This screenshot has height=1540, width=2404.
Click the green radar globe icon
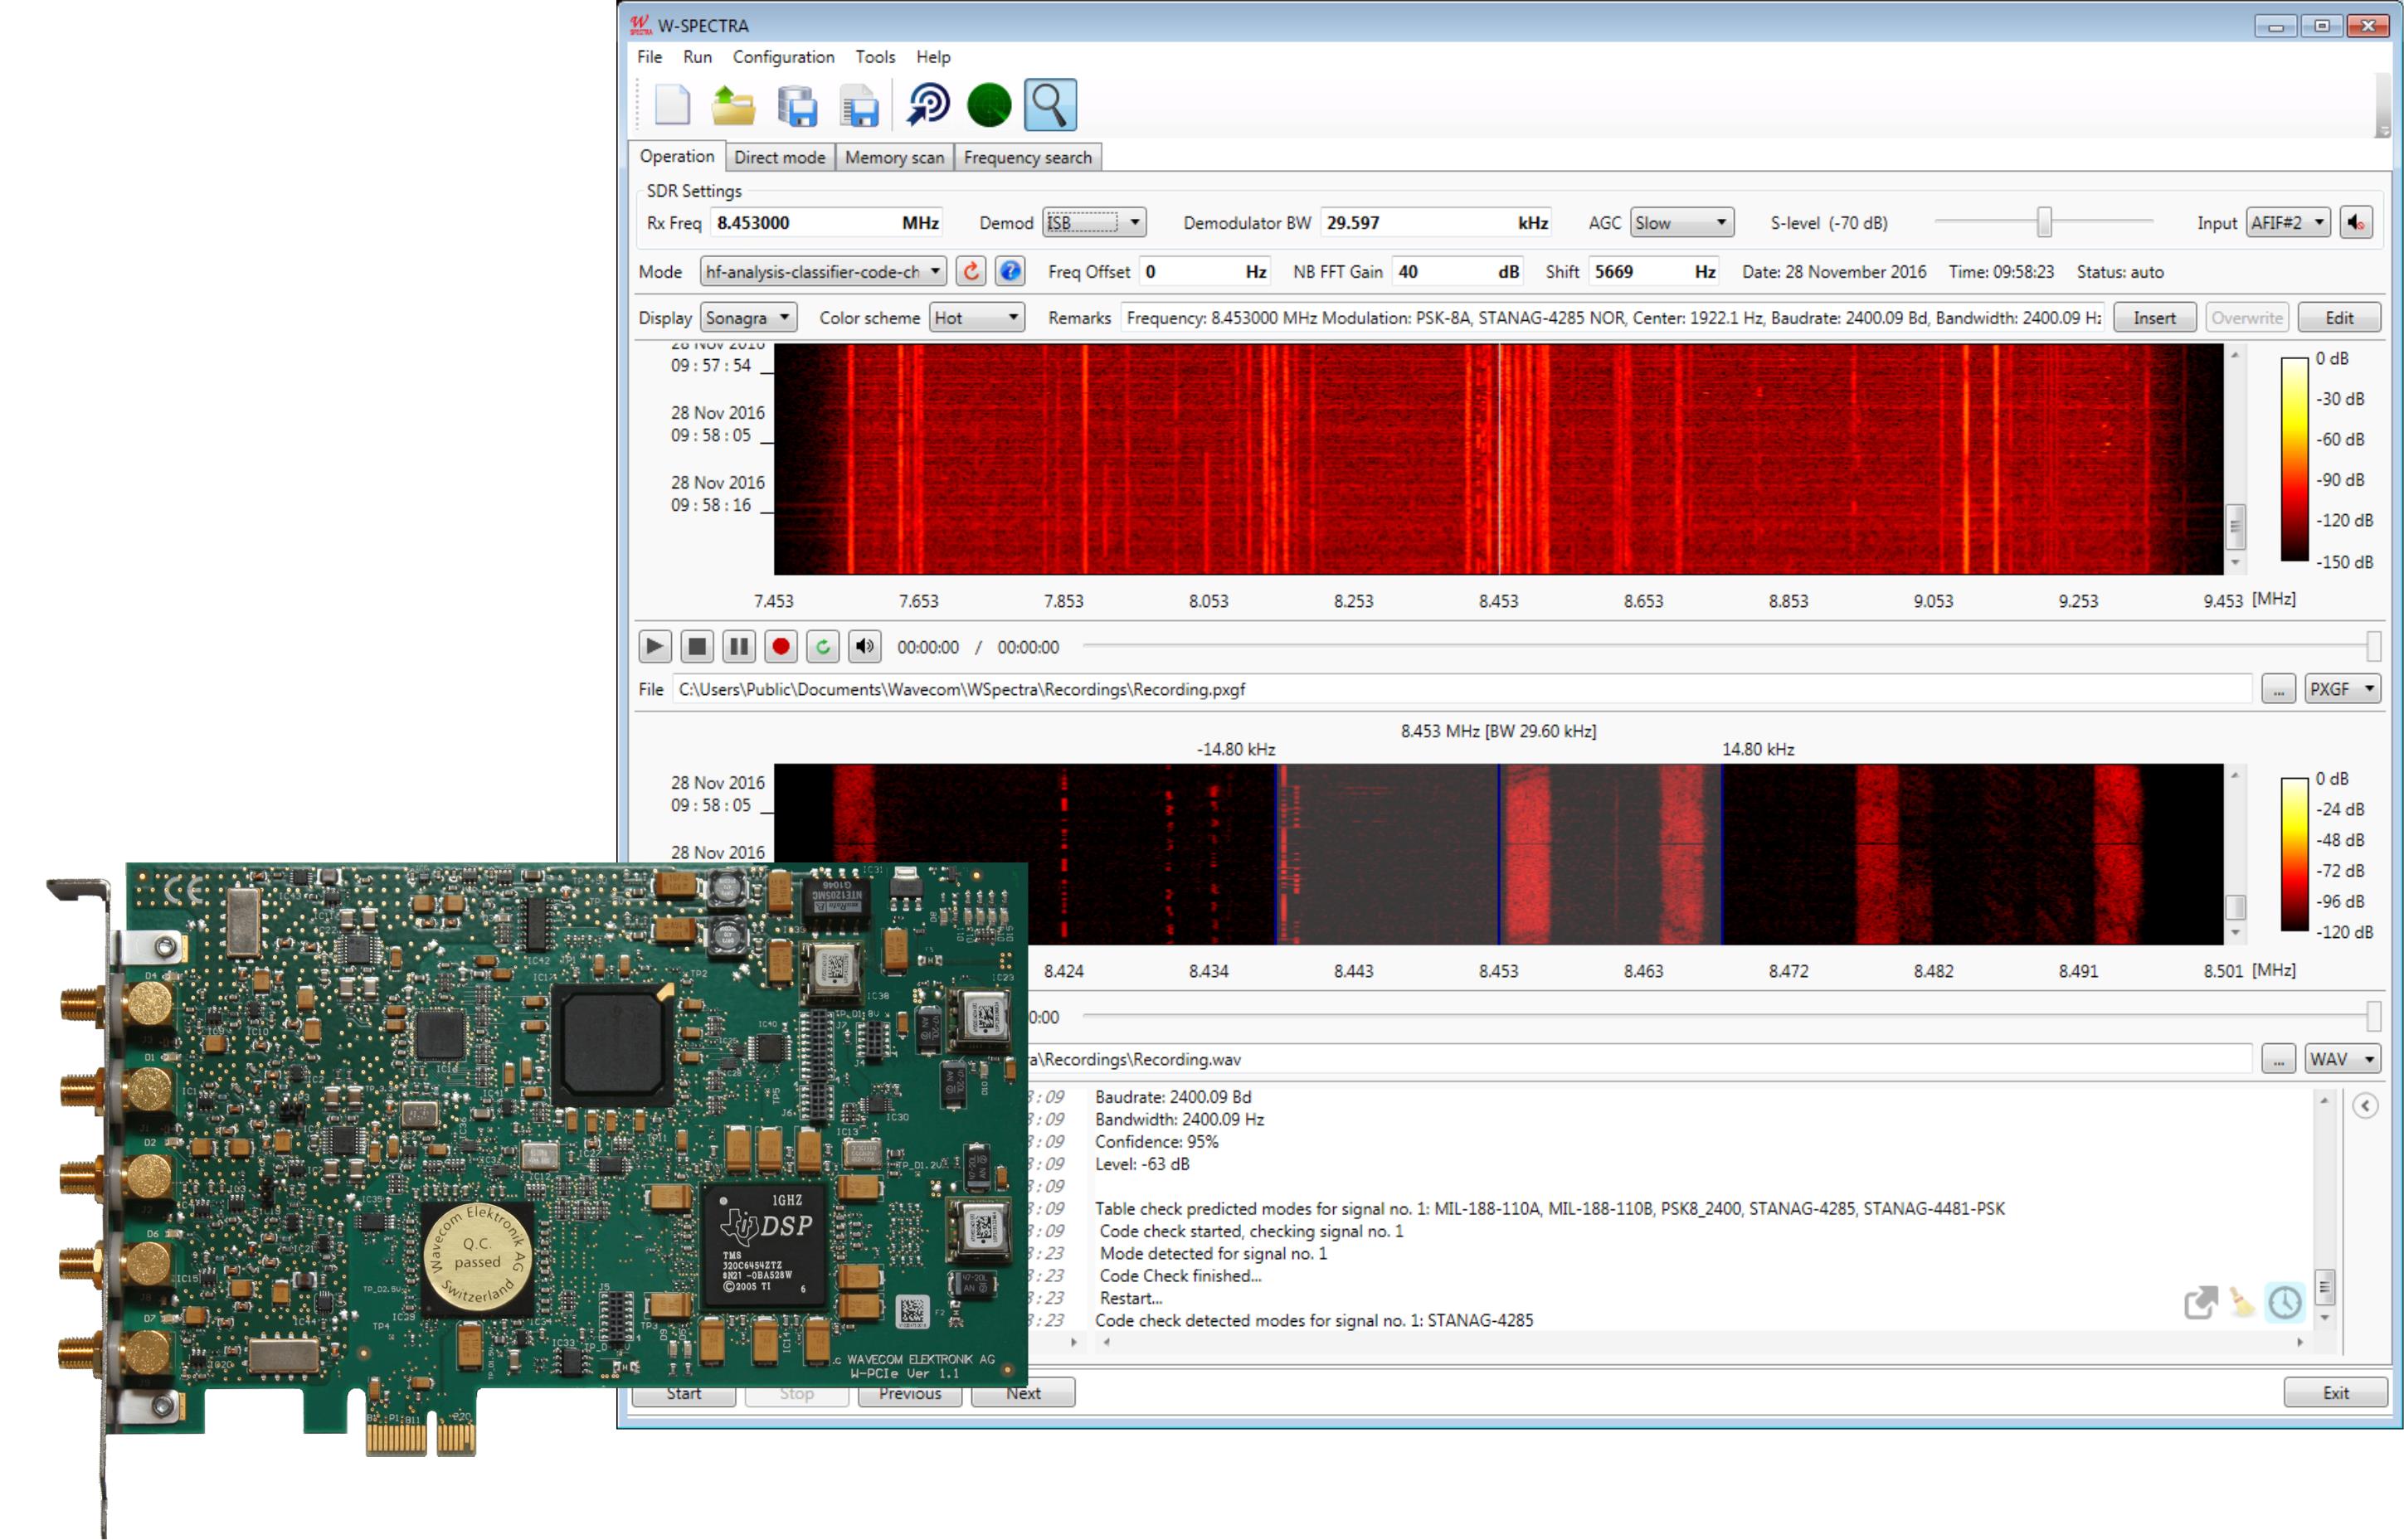point(989,105)
